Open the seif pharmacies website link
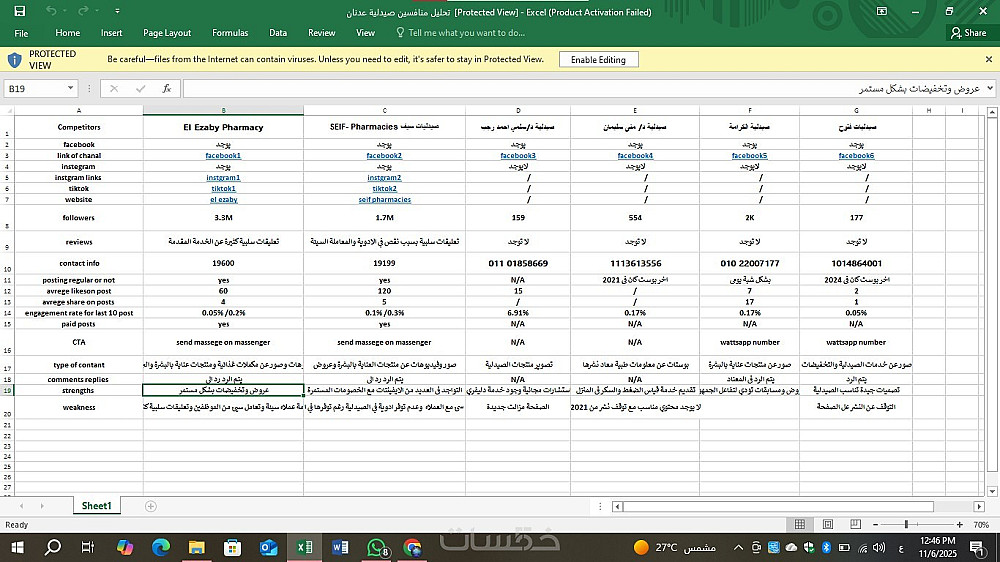Viewport: 1000px width, 562px height. pyautogui.click(x=385, y=200)
